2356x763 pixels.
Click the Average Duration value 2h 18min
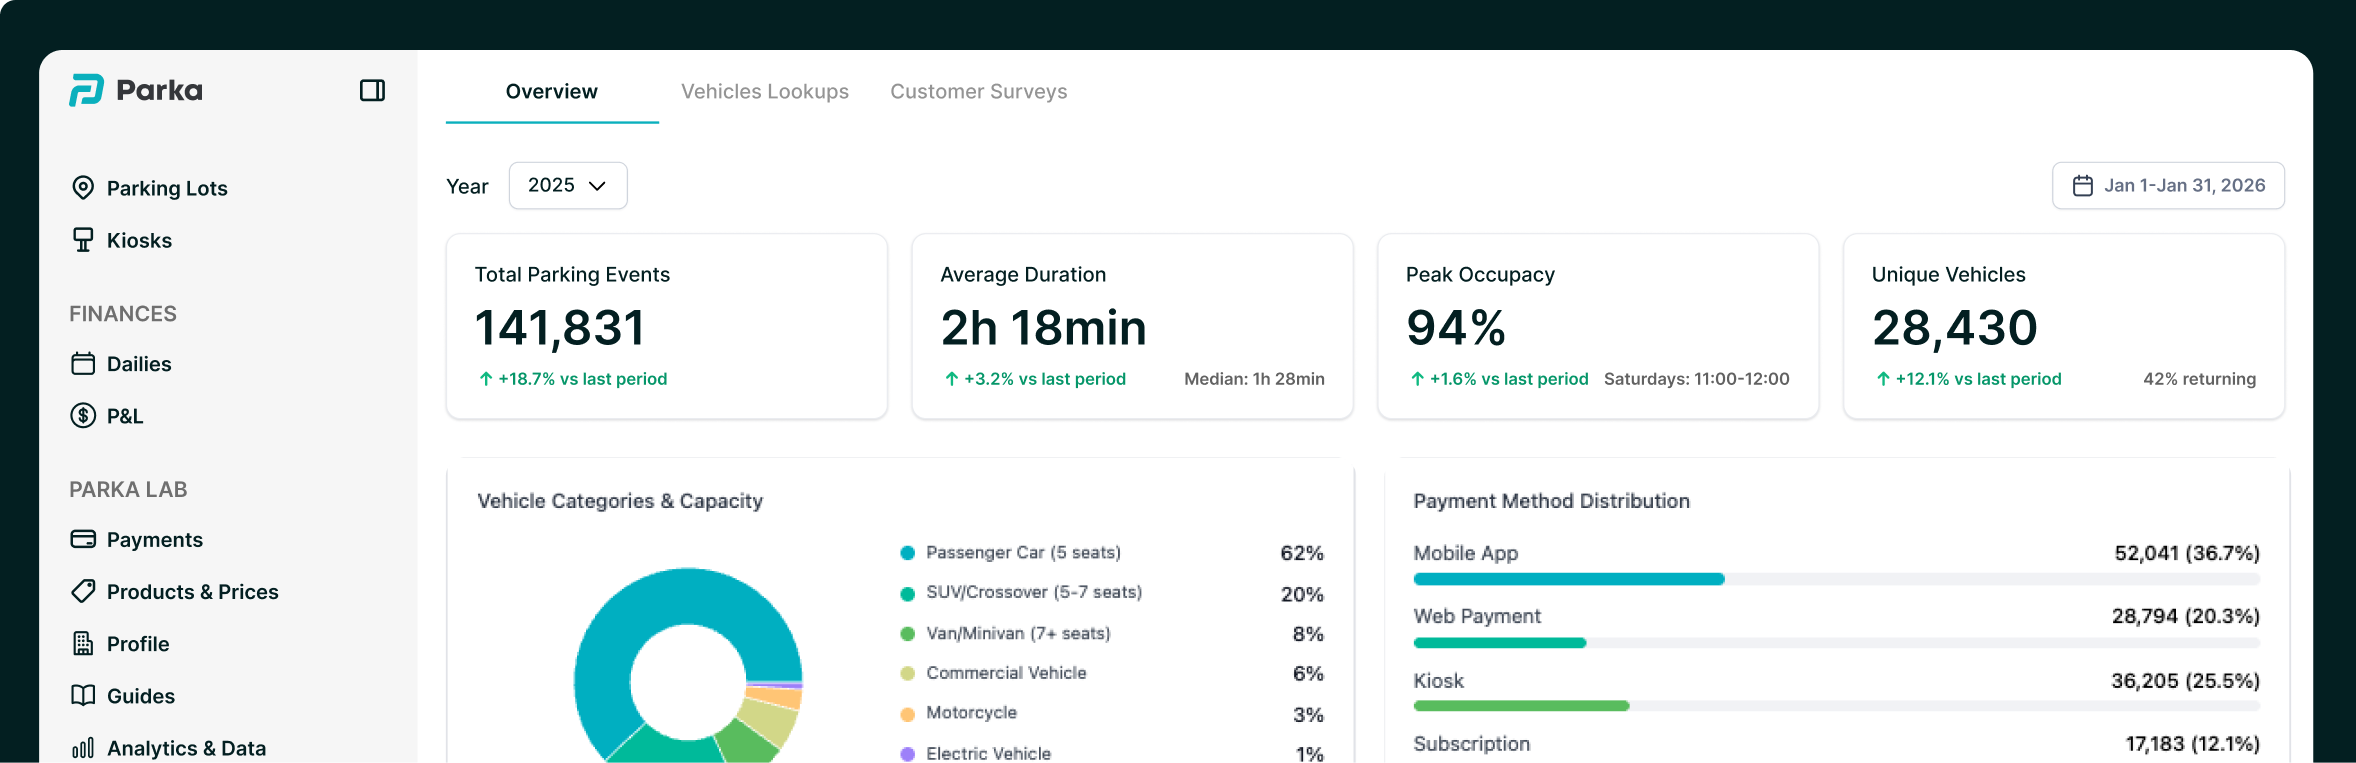1043,328
